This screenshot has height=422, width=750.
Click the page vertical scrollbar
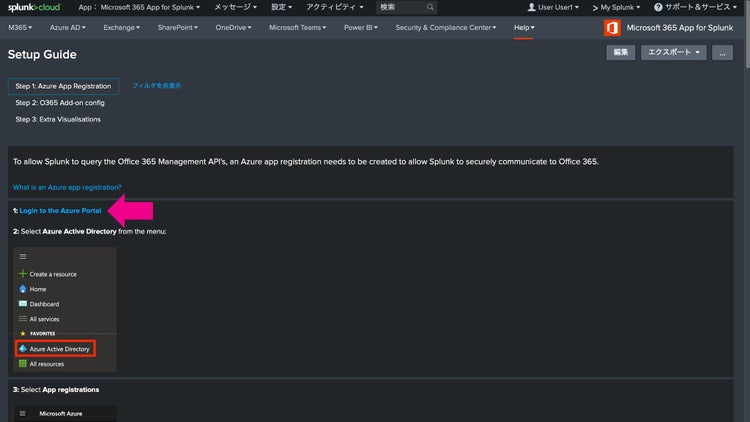click(x=747, y=33)
